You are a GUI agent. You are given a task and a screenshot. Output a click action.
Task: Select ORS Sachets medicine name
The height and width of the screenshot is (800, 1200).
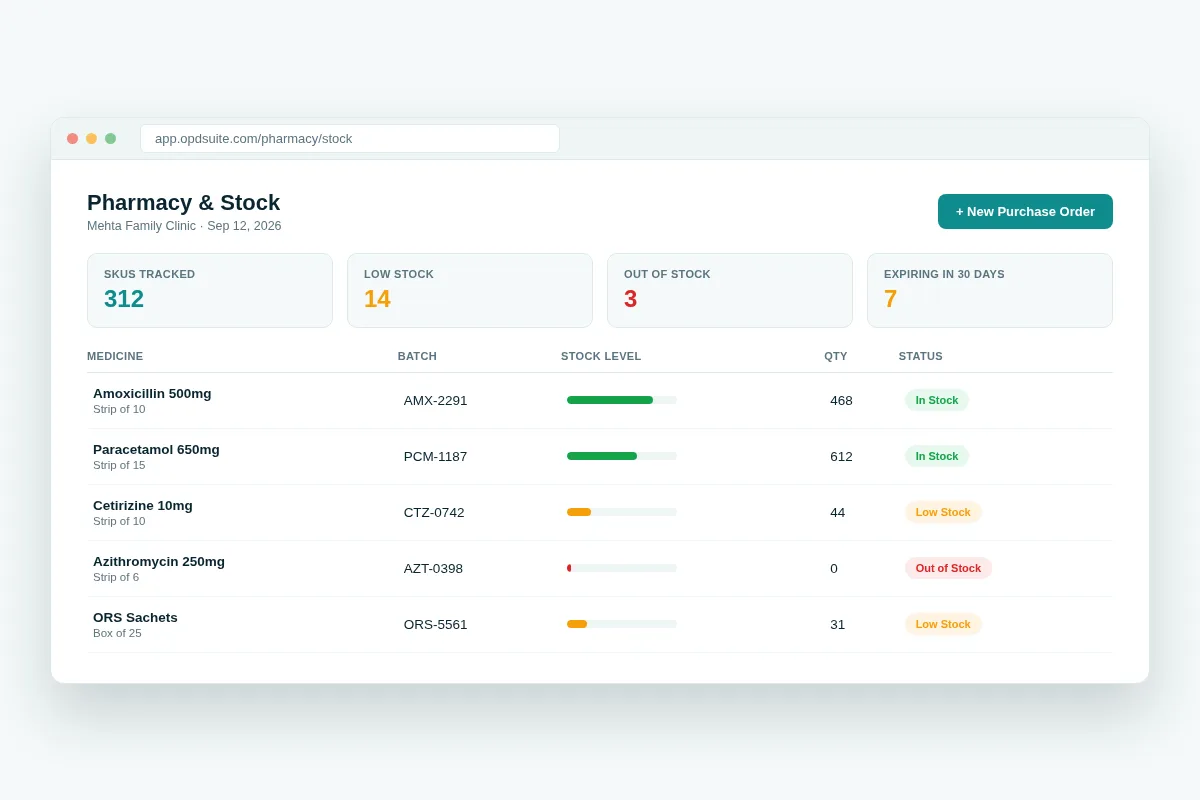coord(135,617)
